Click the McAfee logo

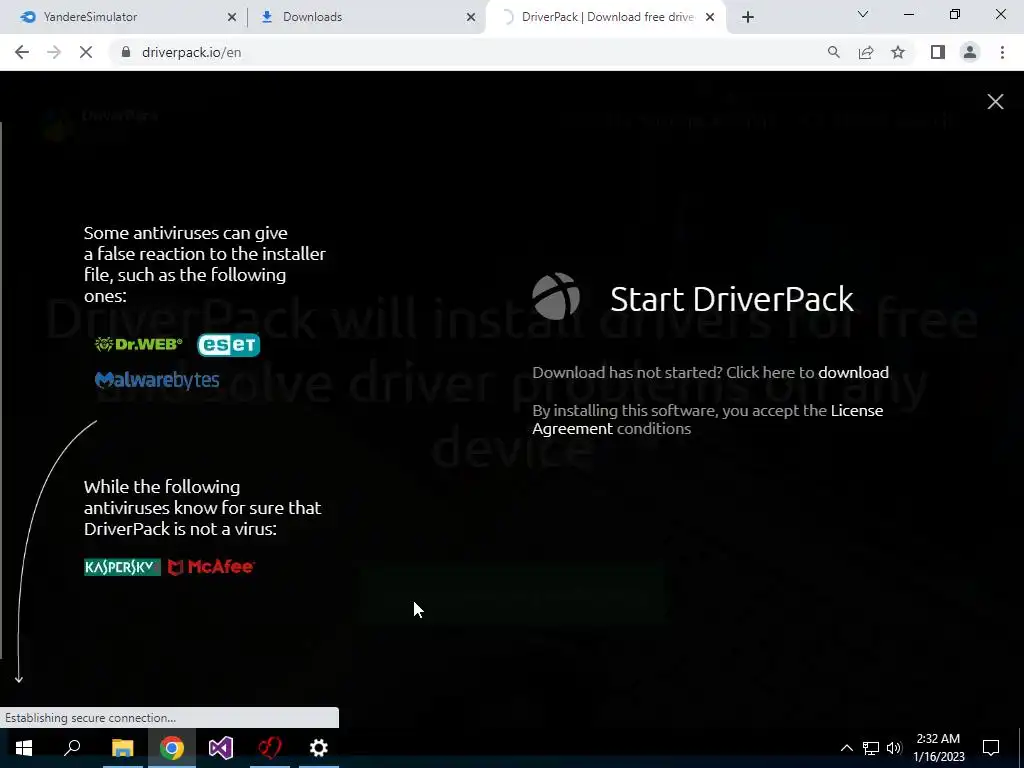point(211,567)
